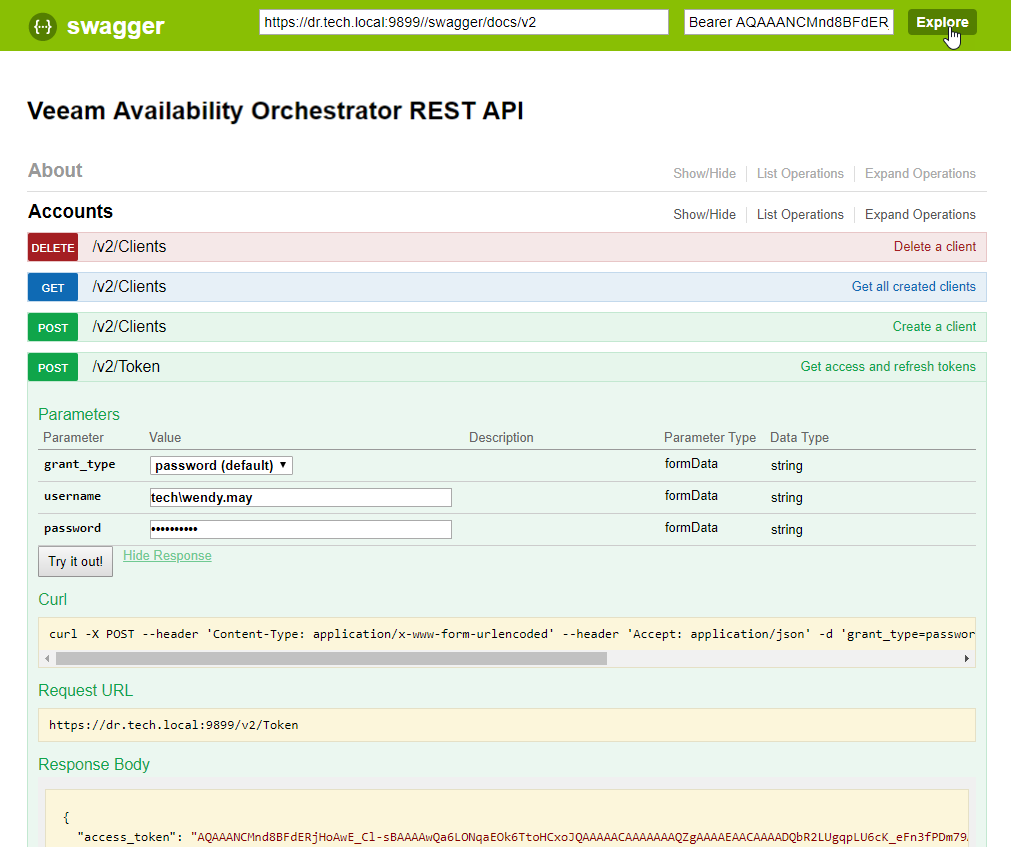The height and width of the screenshot is (847, 1011).
Task: Collapse the POST /v2/Token path
Action: (126, 367)
